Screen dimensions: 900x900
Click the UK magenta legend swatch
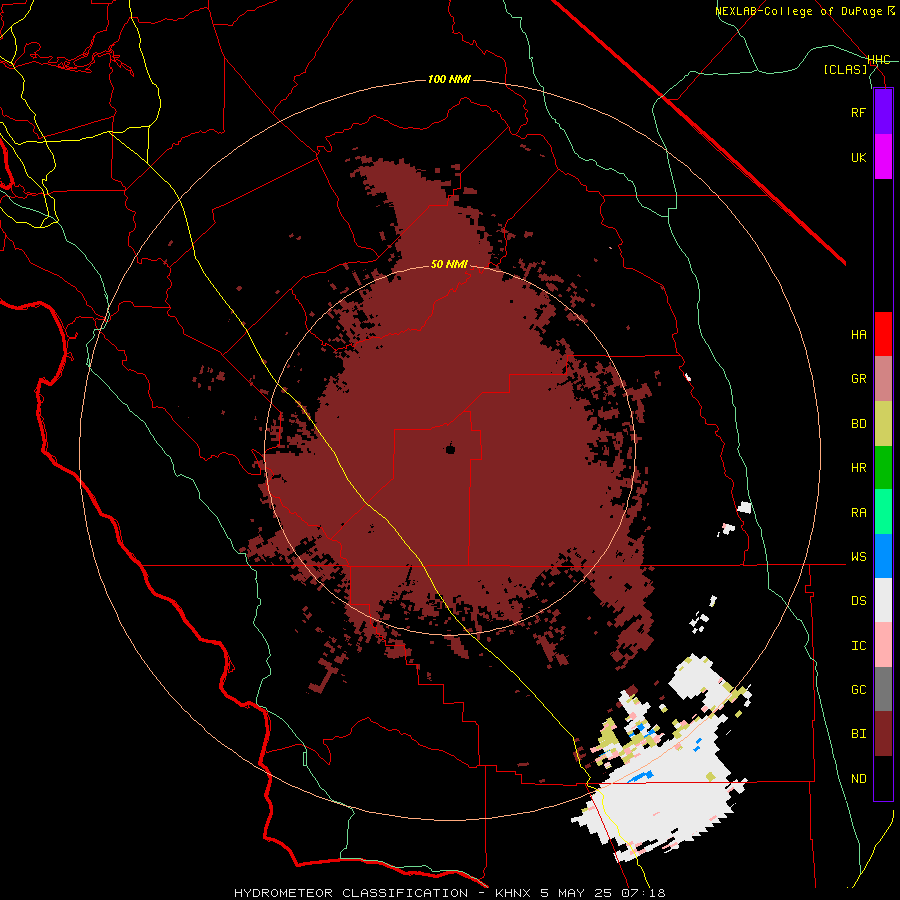(883, 157)
